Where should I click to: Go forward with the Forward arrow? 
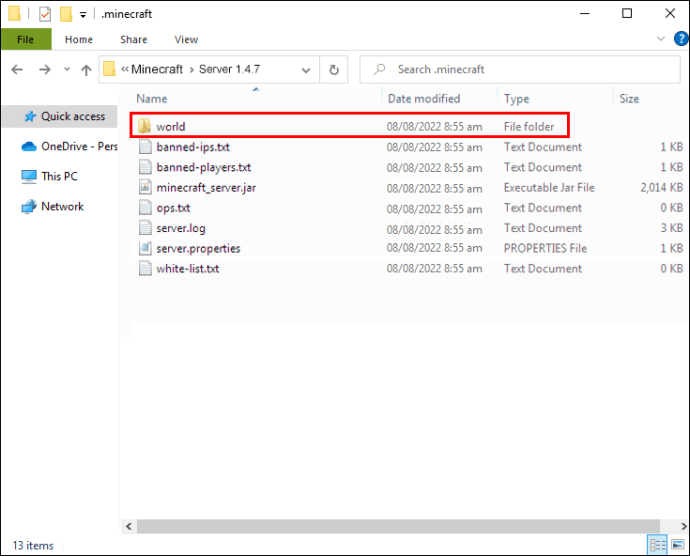(x=44, y=70)
